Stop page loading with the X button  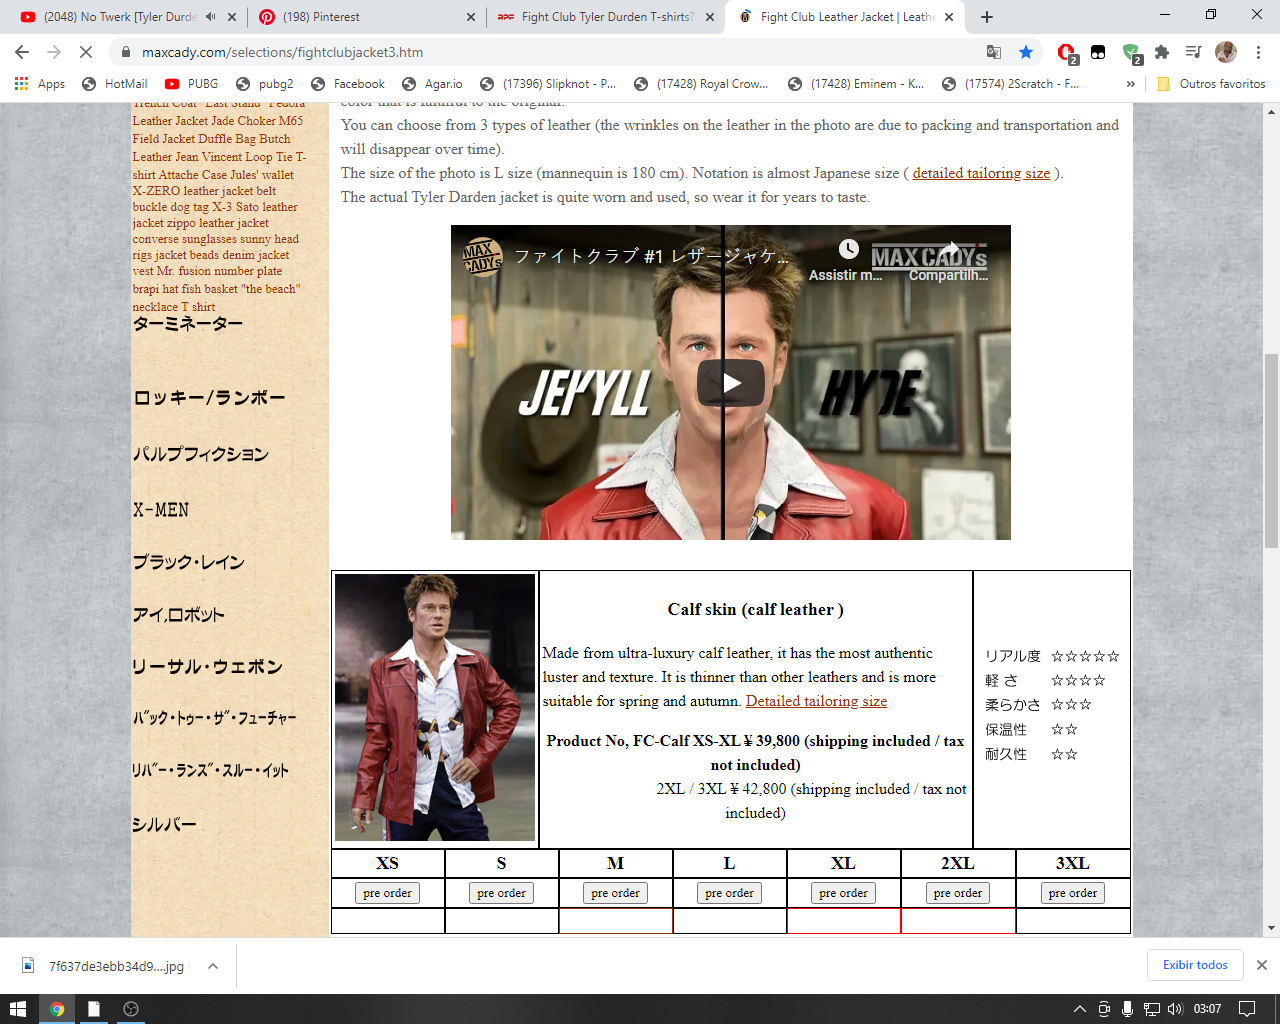coord(86,52)
